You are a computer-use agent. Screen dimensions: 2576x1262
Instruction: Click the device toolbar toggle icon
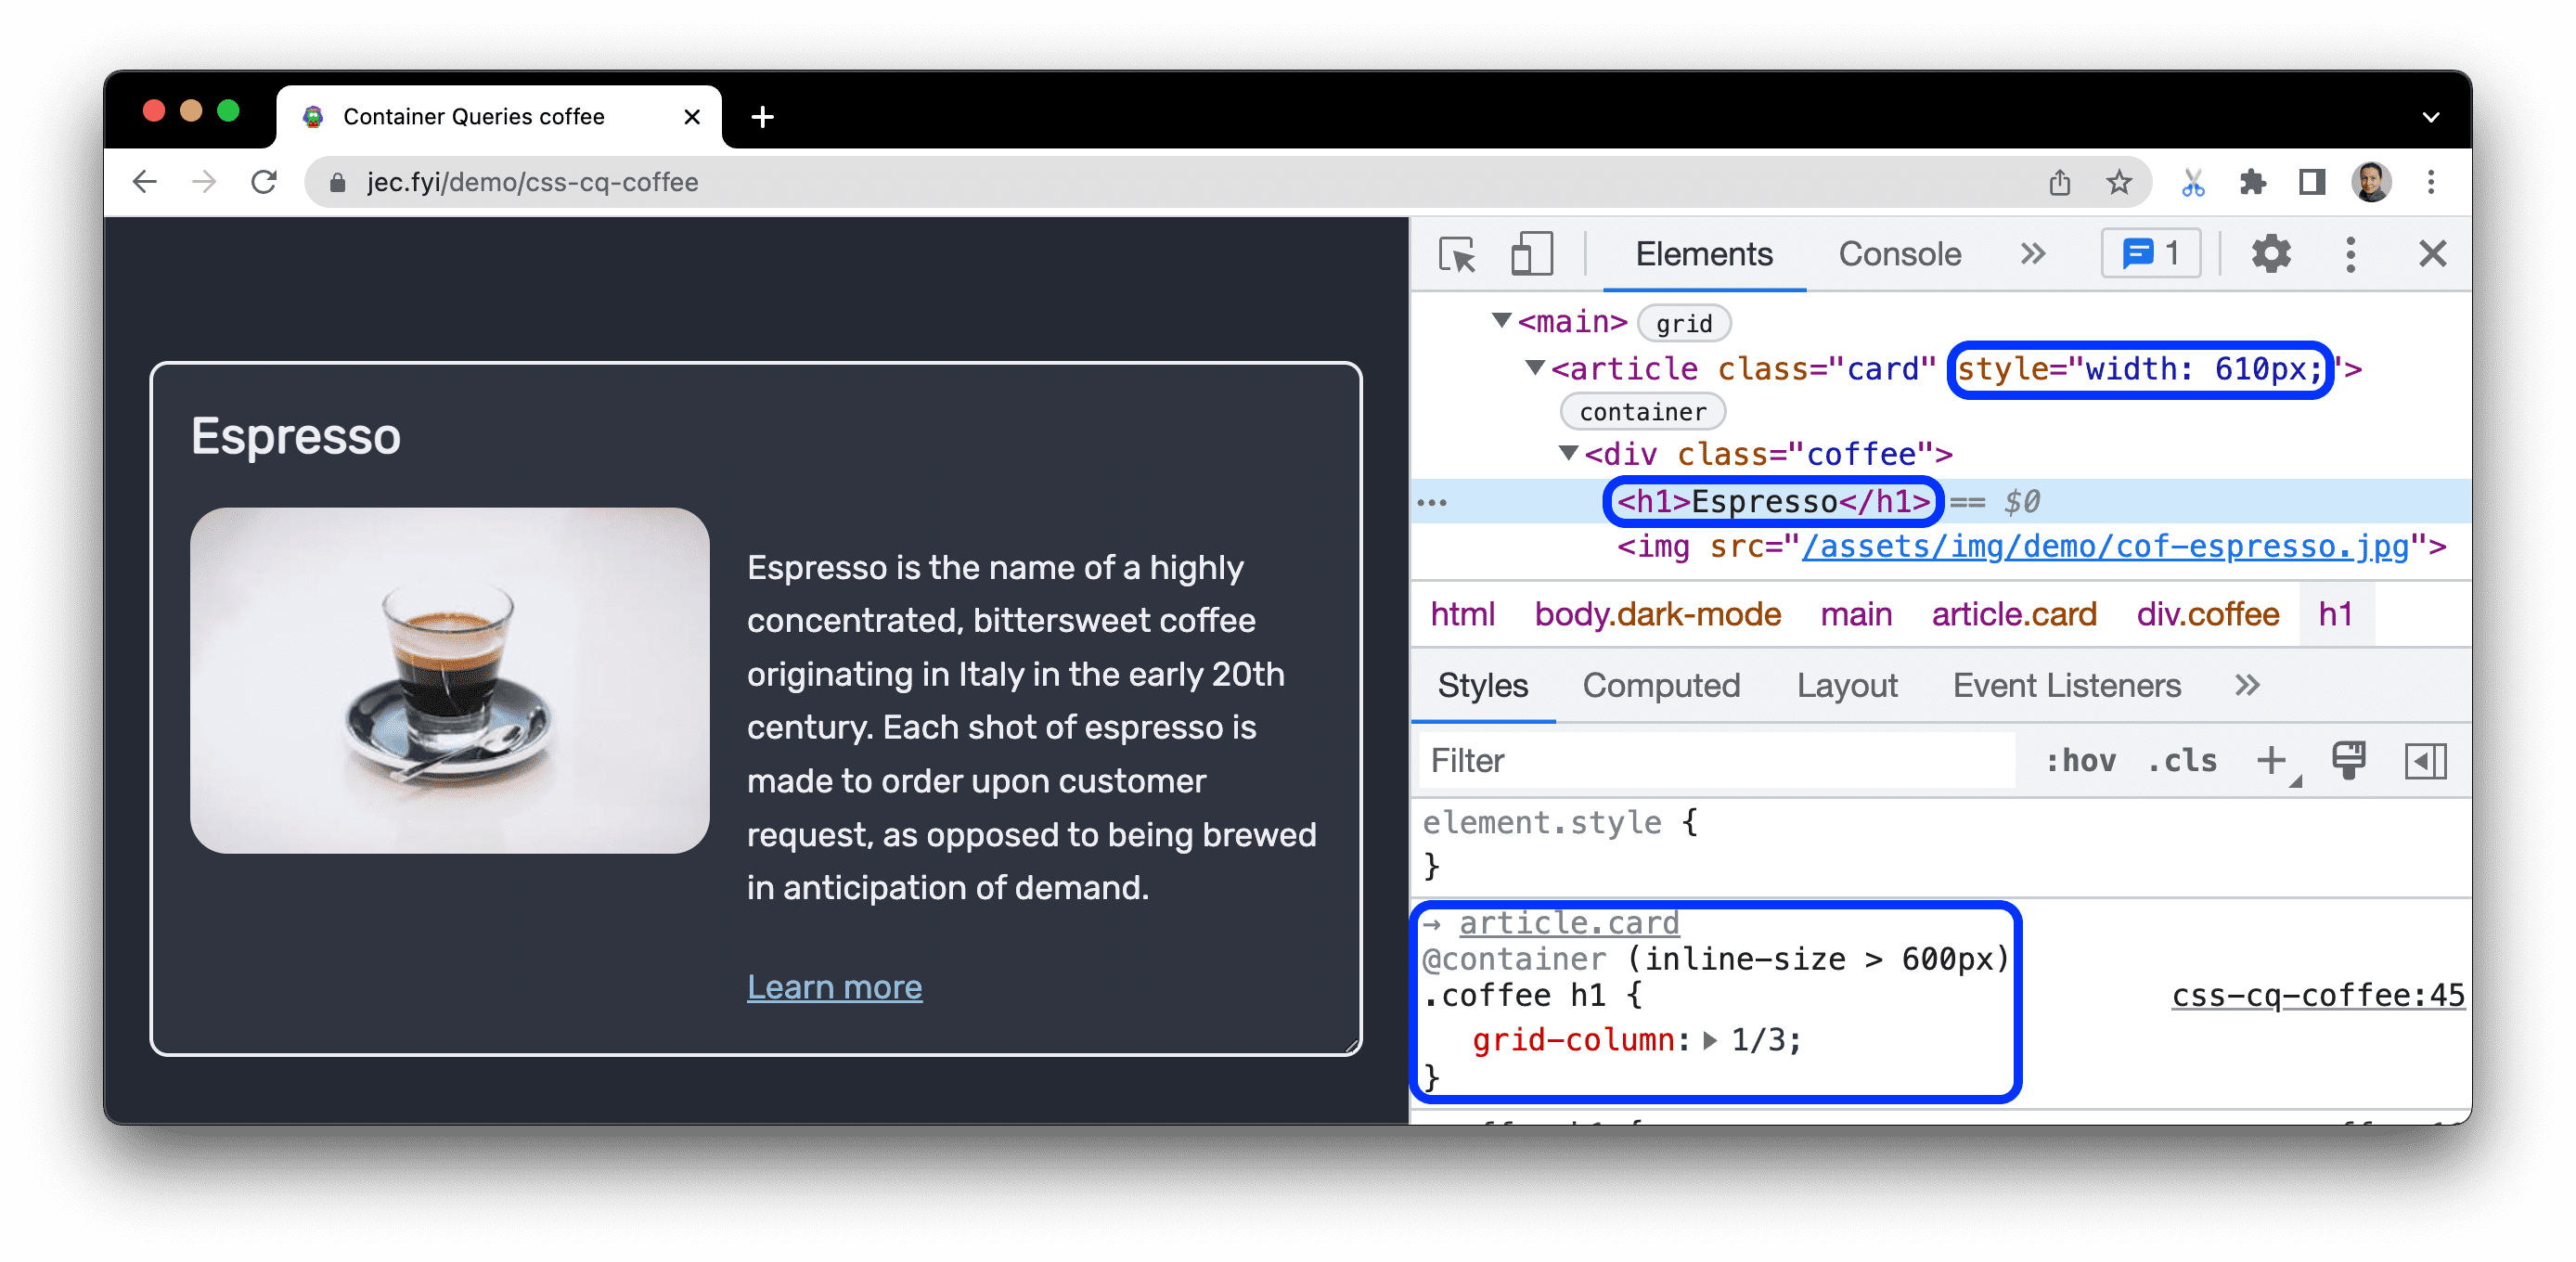coord(1526,254)
